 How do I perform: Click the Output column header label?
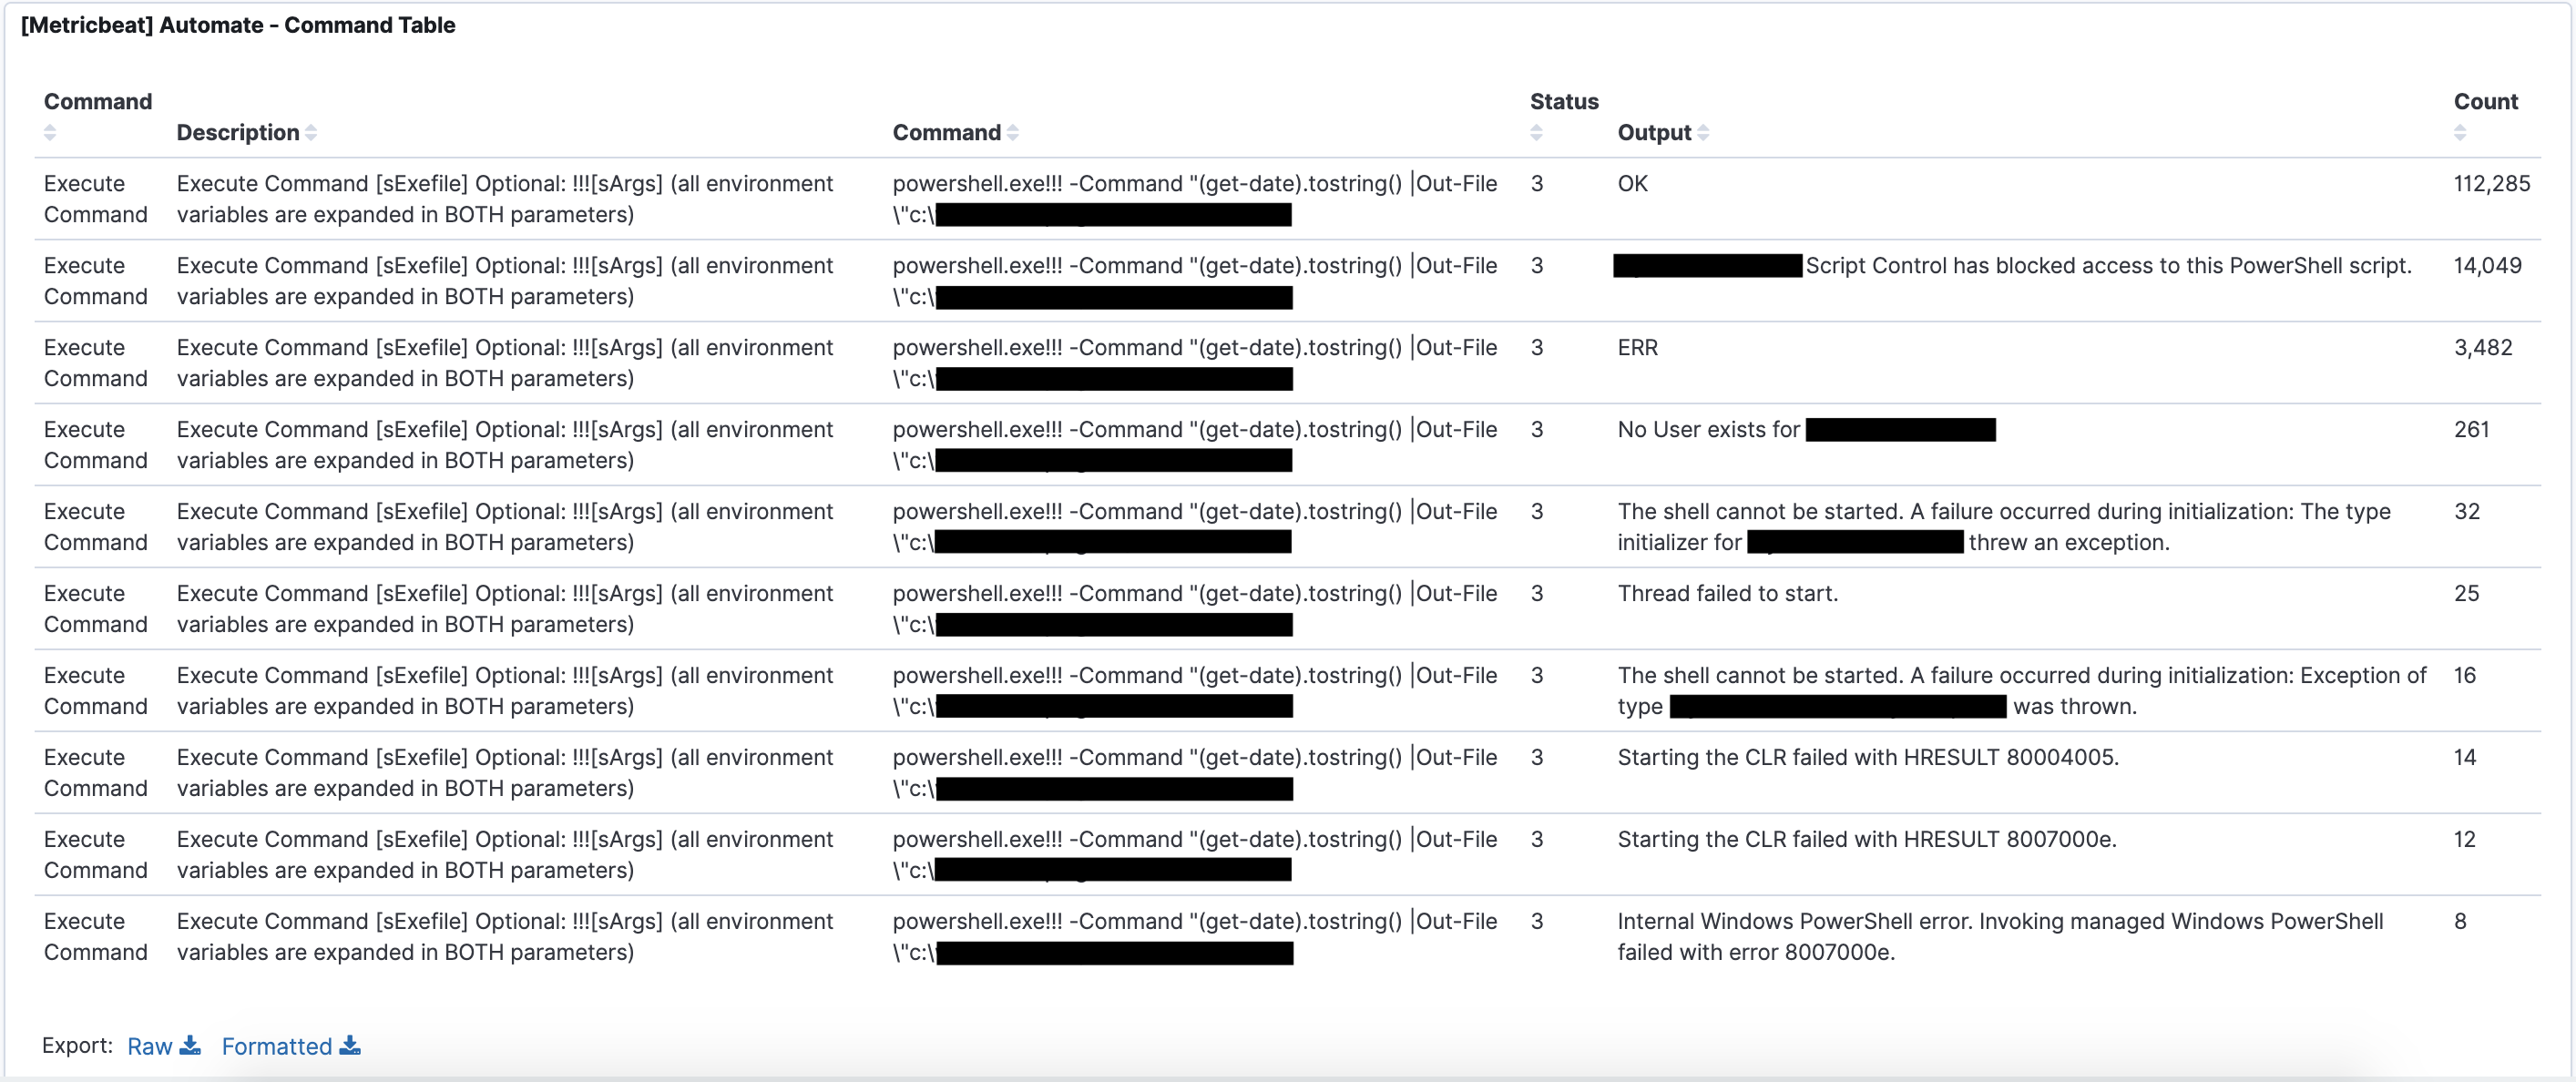1654,133
